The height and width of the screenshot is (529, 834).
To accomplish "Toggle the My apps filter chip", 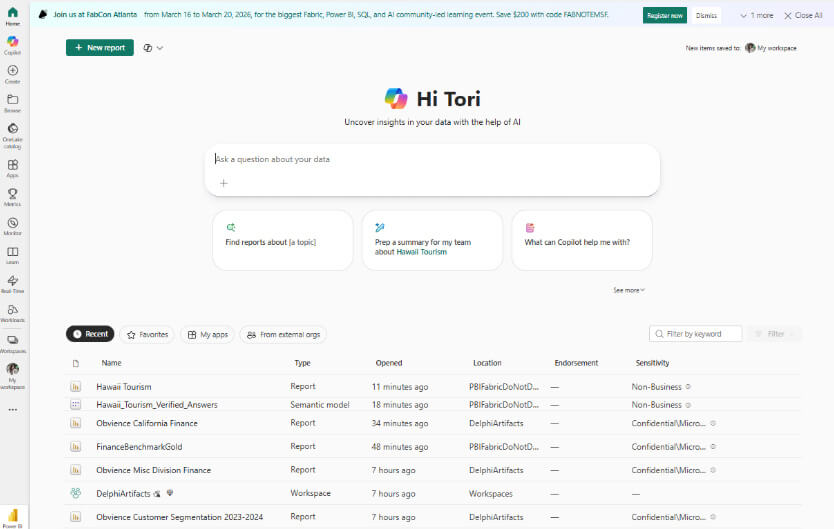I will pyautogui.click(x=206, y=335).
